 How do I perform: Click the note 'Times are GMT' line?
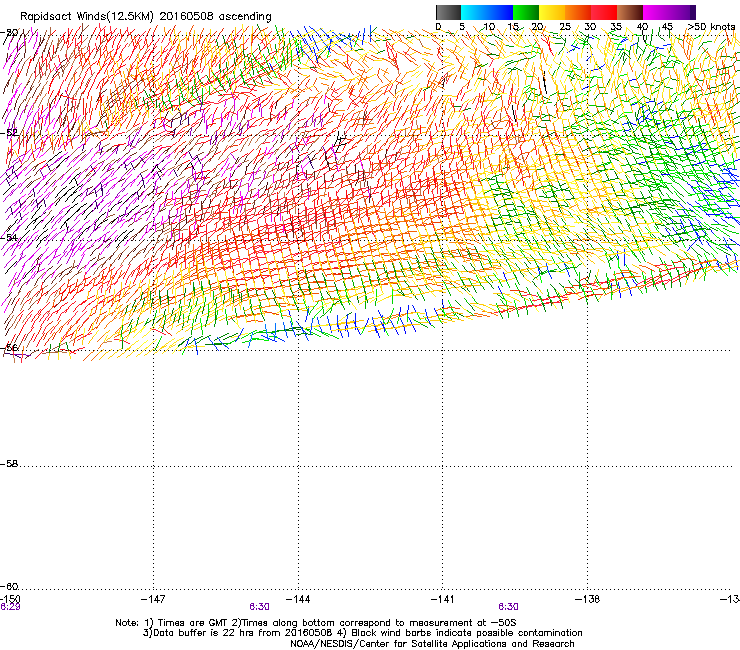[x=316, y=623]
